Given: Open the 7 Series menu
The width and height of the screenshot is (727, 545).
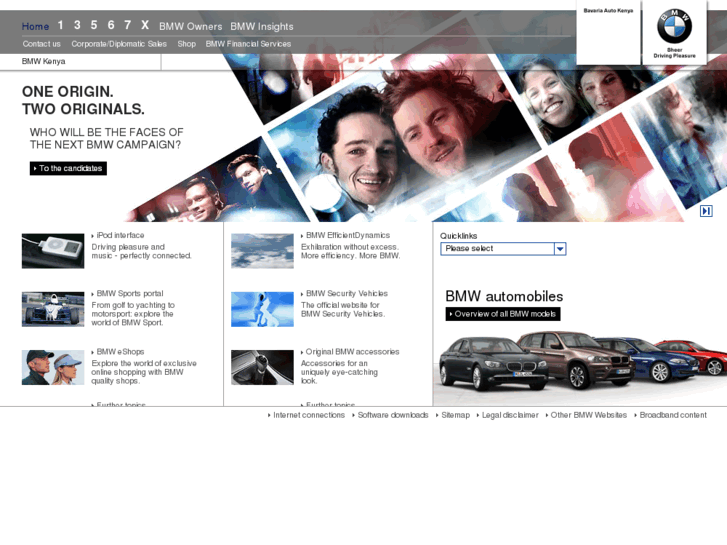Looking at the screenshot, I should click(128, 25).
